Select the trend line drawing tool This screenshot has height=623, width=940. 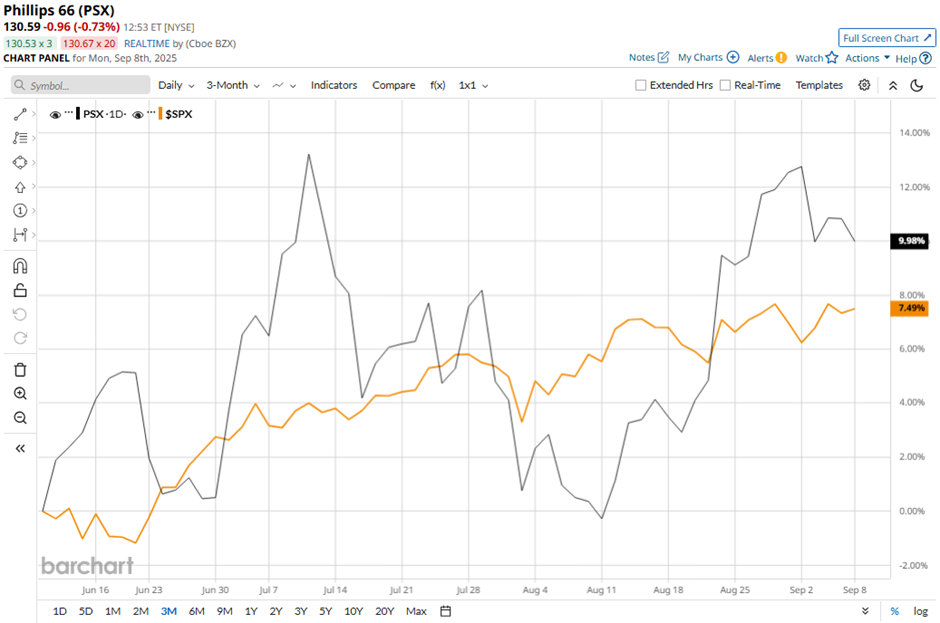click(20, 114)
